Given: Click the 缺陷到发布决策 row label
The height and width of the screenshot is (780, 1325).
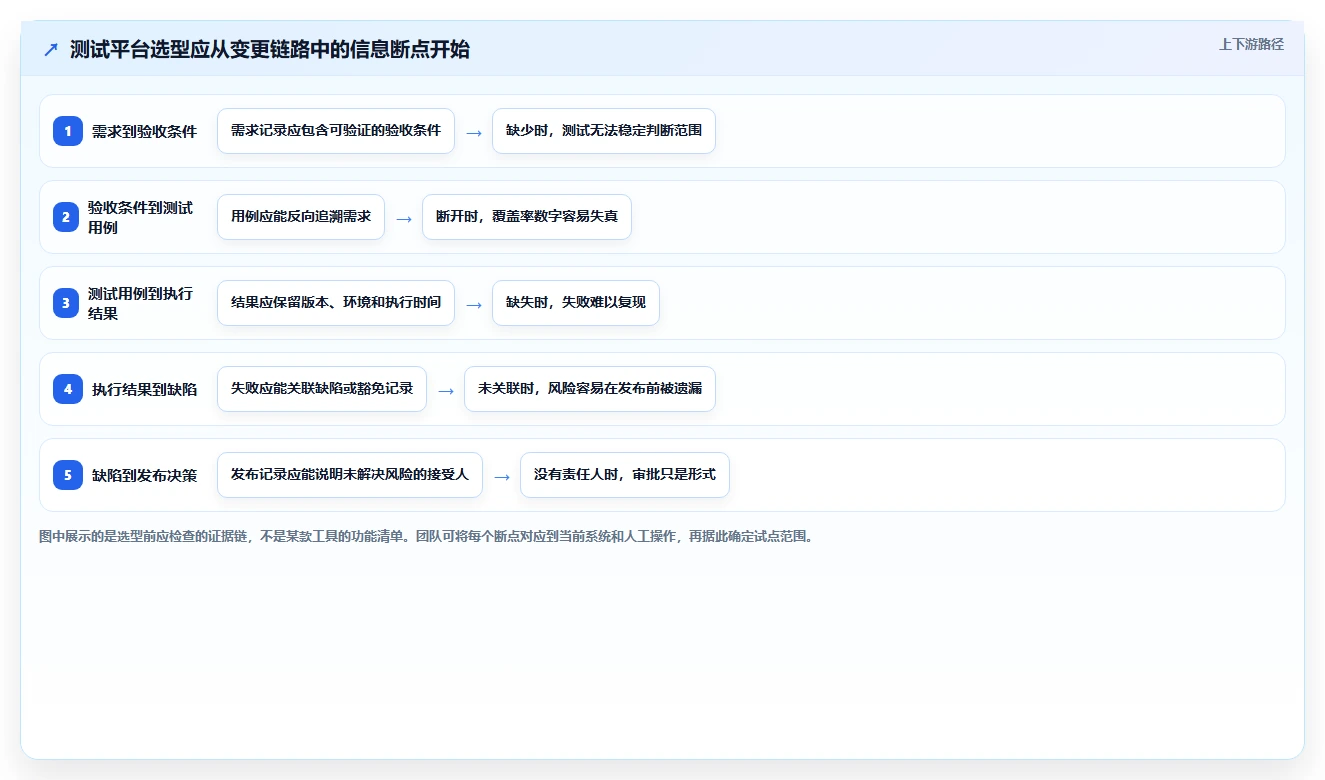Looking at the screenshot, I should click(x=144, y=475).
